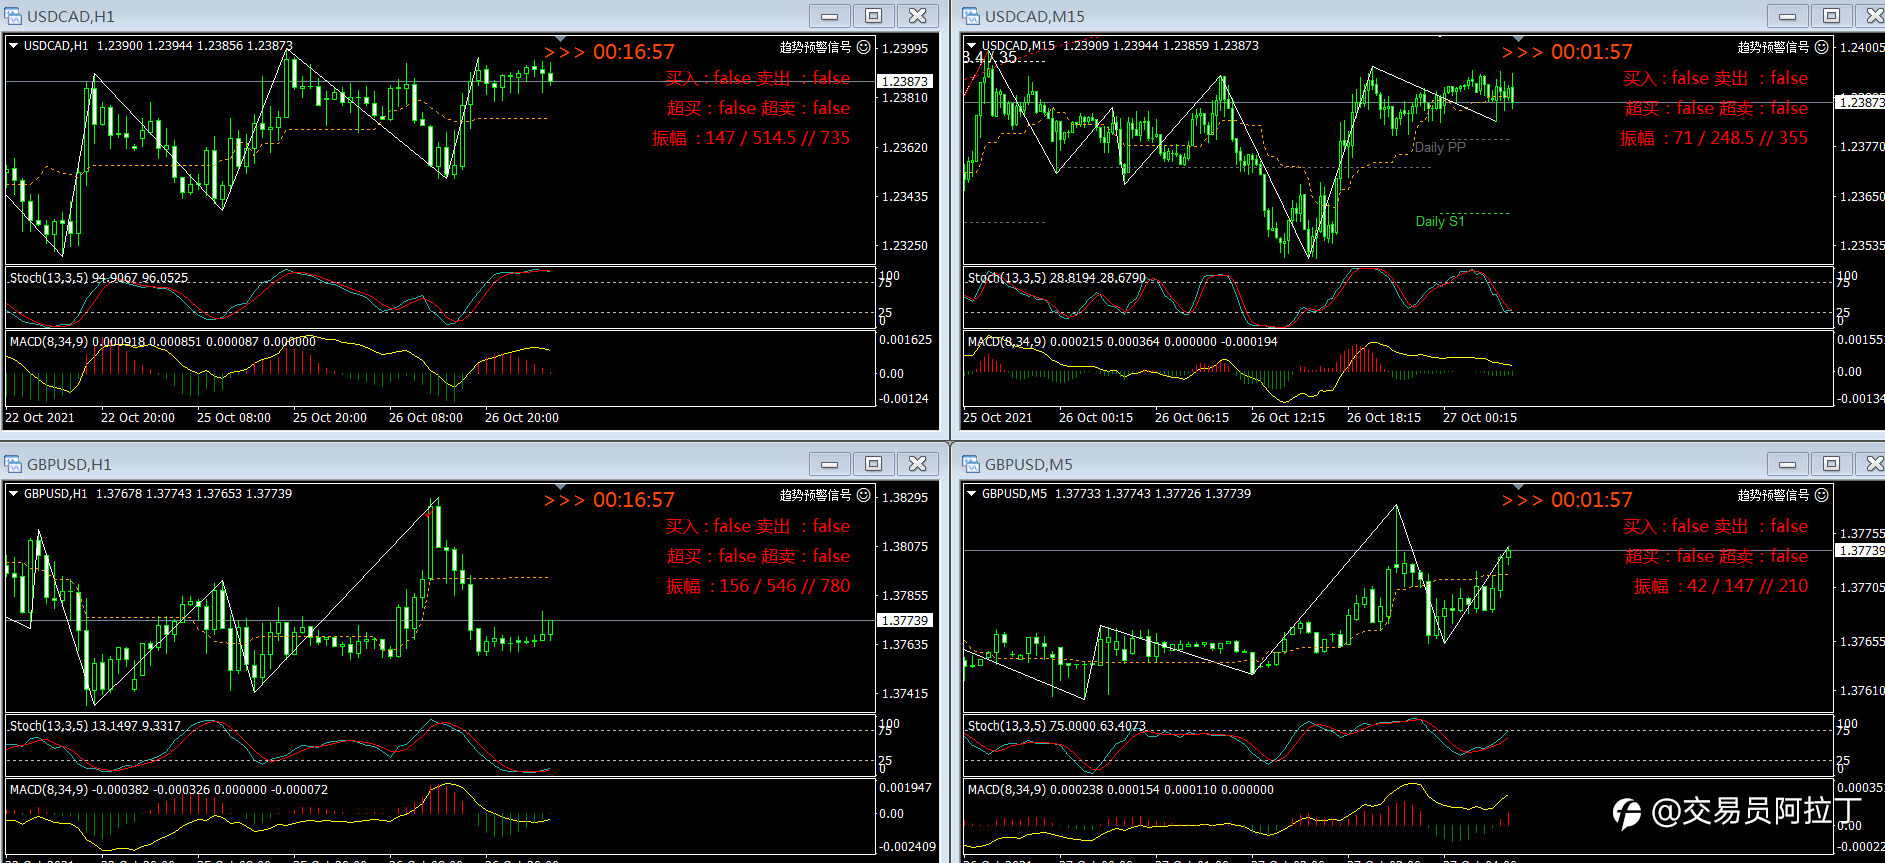Click Stoch(13,3,5) 13.1497 9.3317 indicator label
Image resolution: width=1885 pixels, height=863 pixels.
(x=95, y=726)
